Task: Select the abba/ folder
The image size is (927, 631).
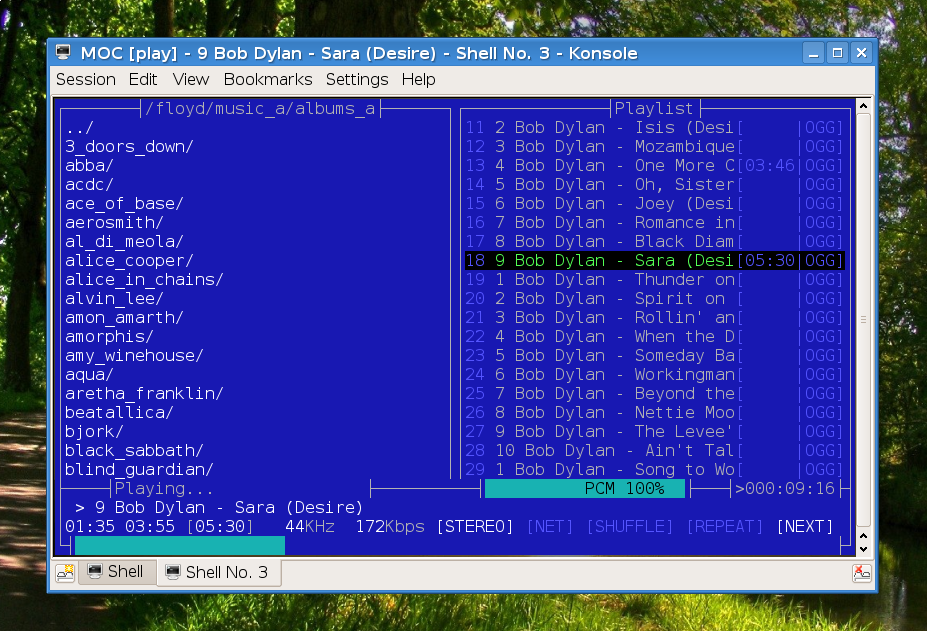Action: tap(89, 166)
